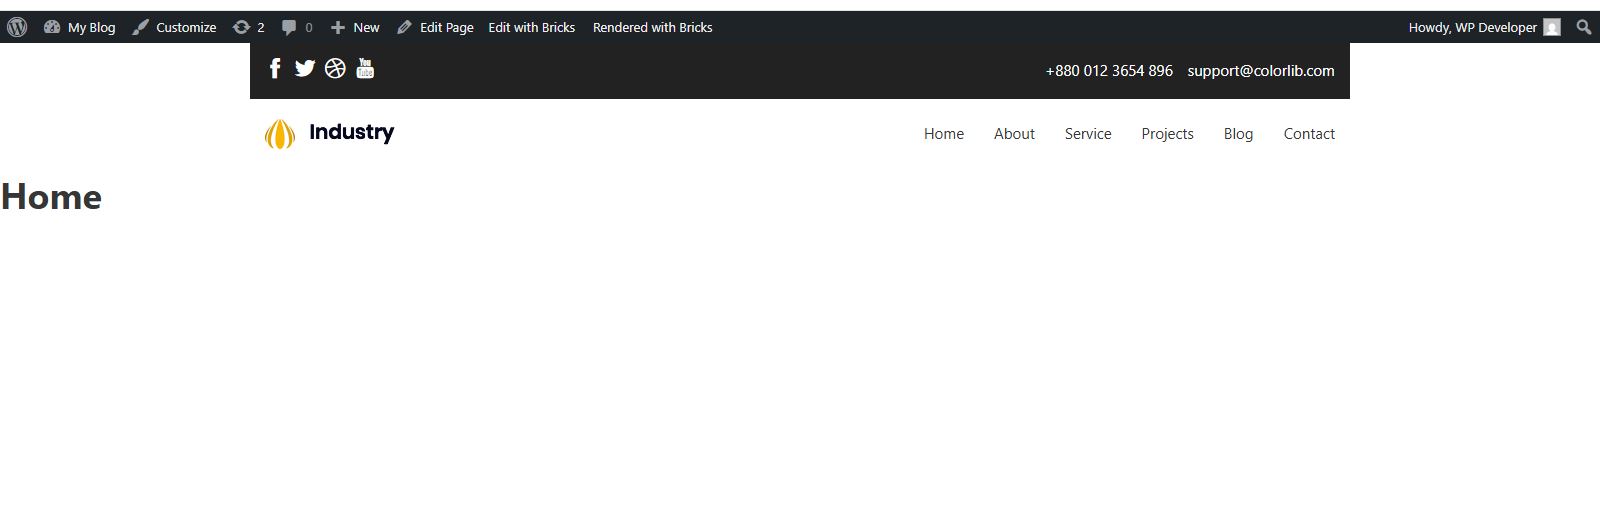Image resolution: width=1600 pixels, height=505 pixels.
Task: Click Edit with Bricks
Action: click(x=531, y=27)
